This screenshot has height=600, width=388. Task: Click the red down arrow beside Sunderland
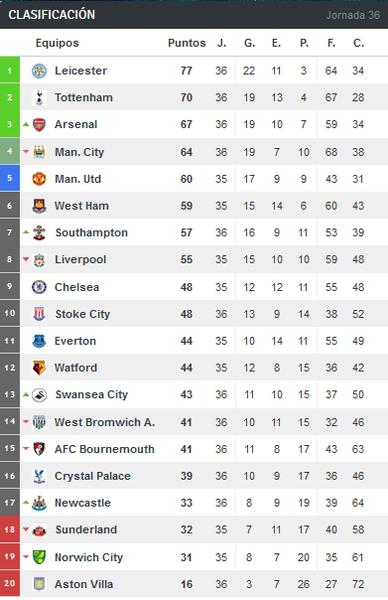(26, 530)
